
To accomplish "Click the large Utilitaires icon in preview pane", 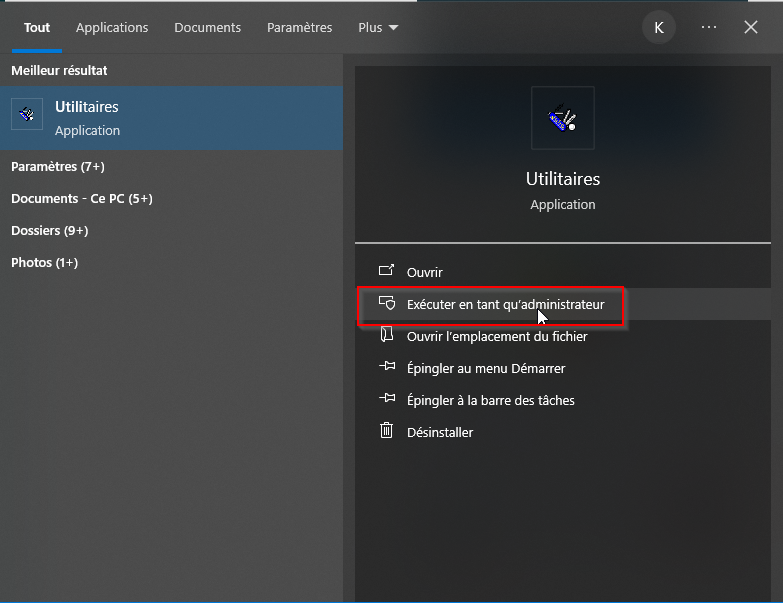I will (x=563, y=118).
